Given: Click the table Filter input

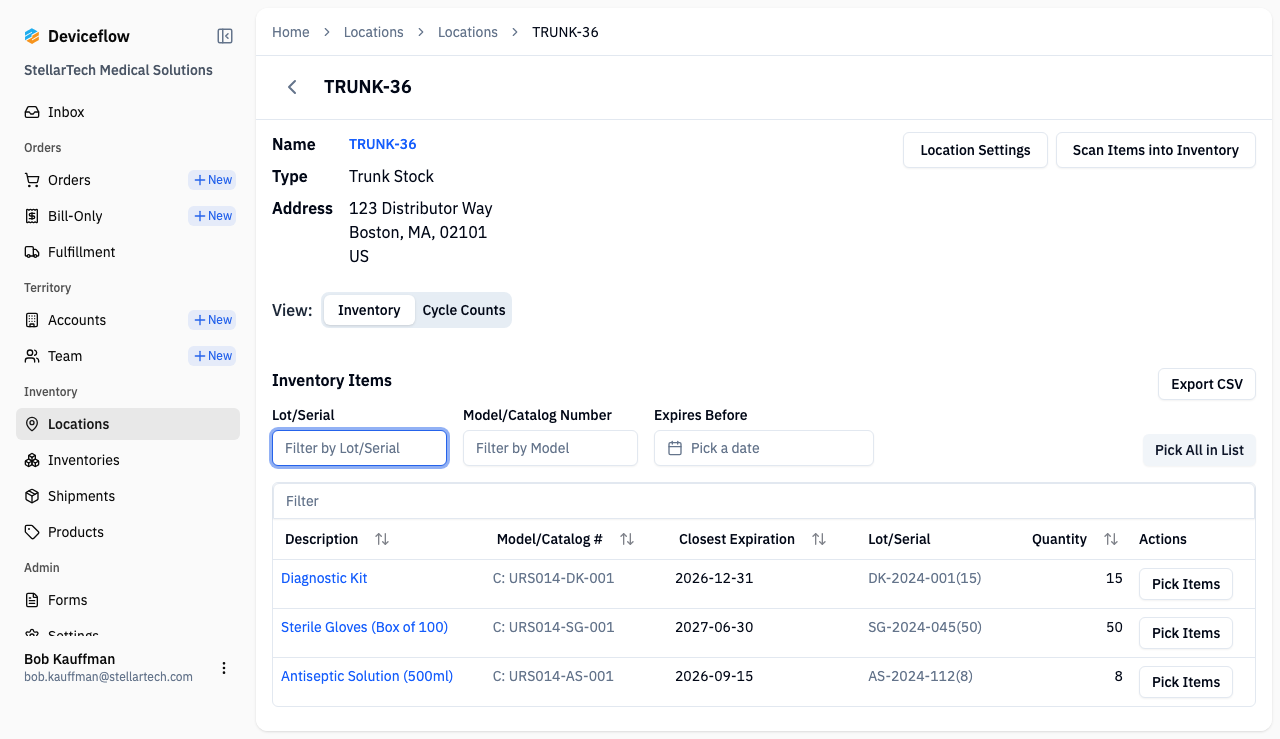Looking at the screenshot, I should click(764, 501).
